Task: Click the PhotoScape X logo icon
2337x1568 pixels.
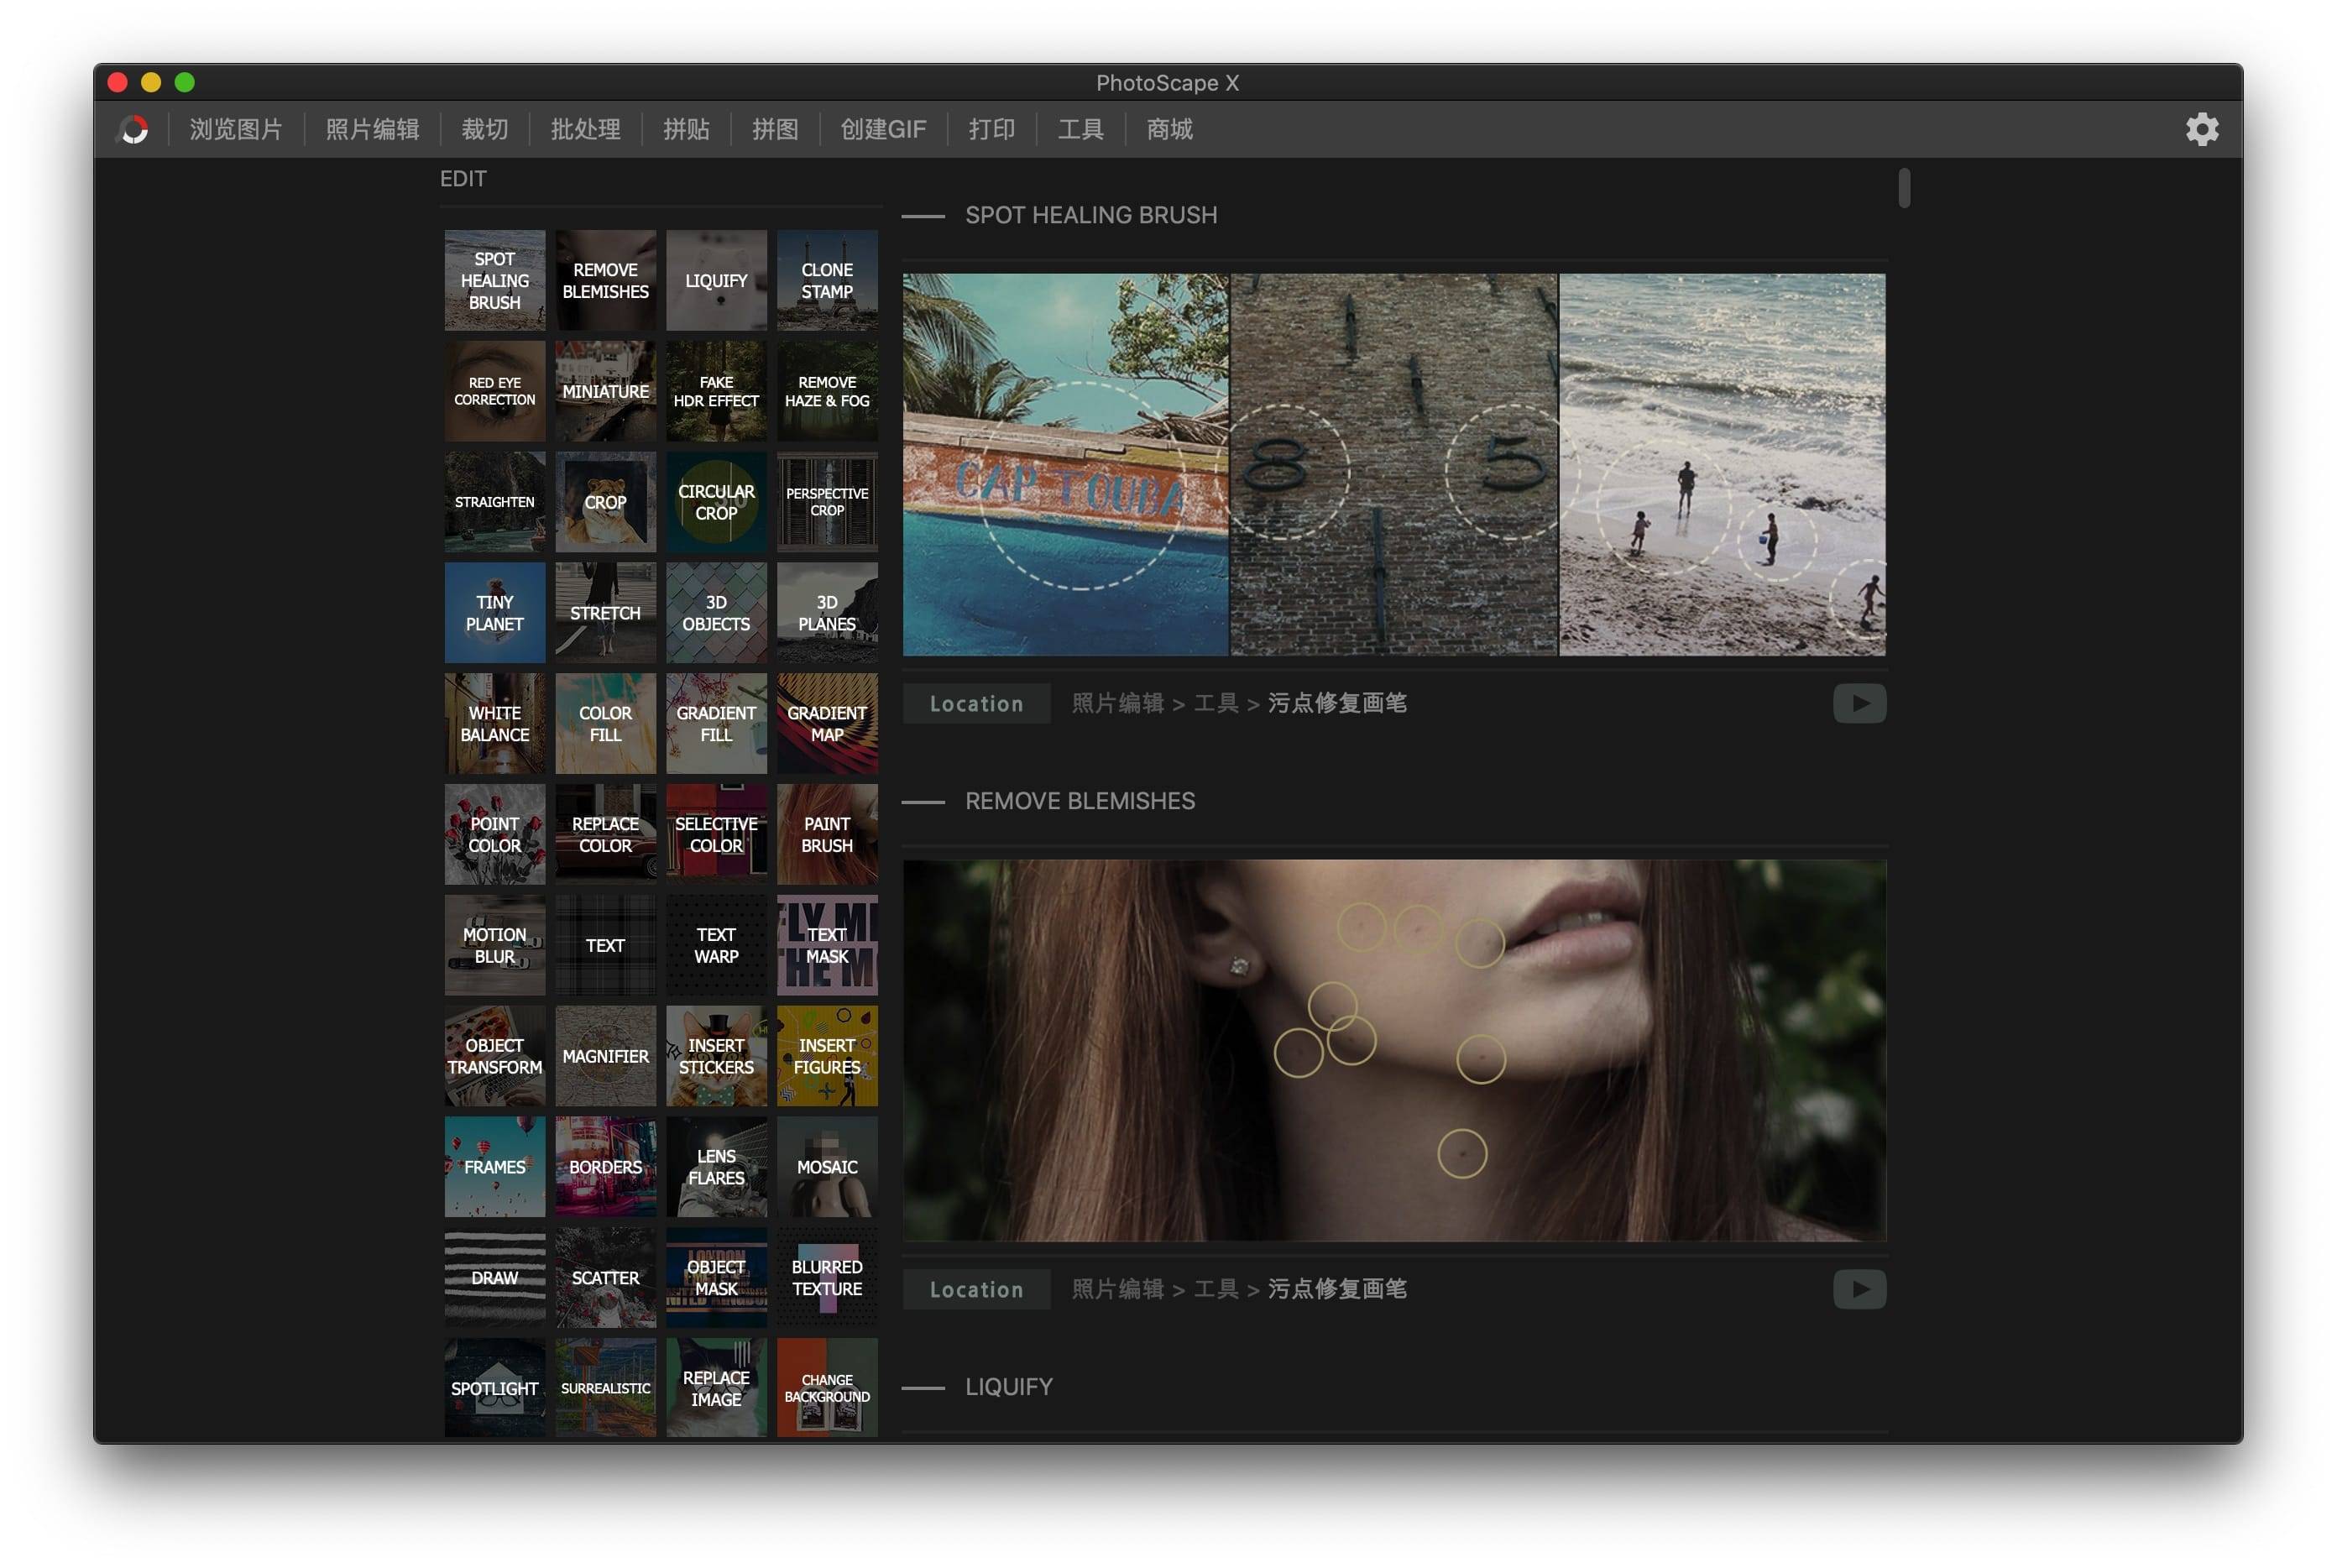Action: 134,129
